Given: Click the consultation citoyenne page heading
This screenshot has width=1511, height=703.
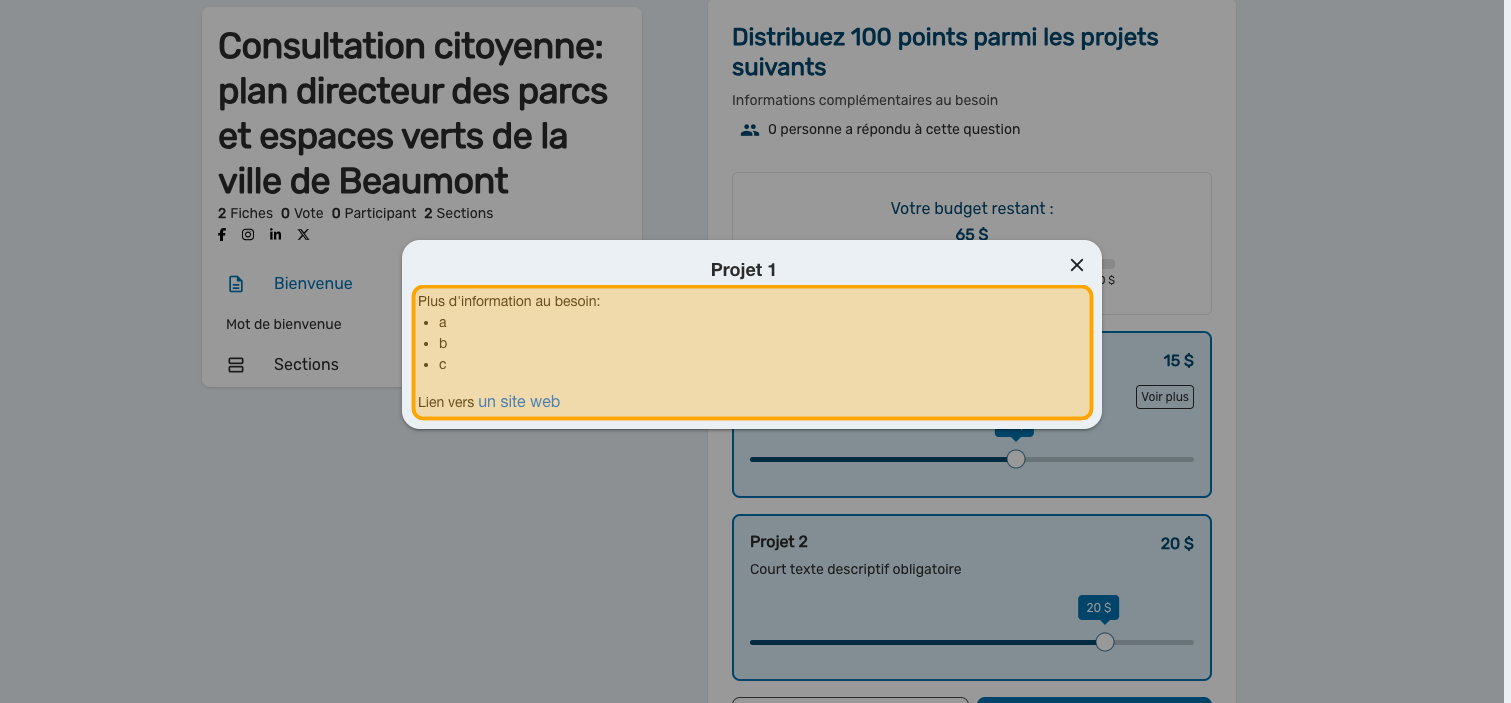Looking at the screenshot, I should coord(412,113).
